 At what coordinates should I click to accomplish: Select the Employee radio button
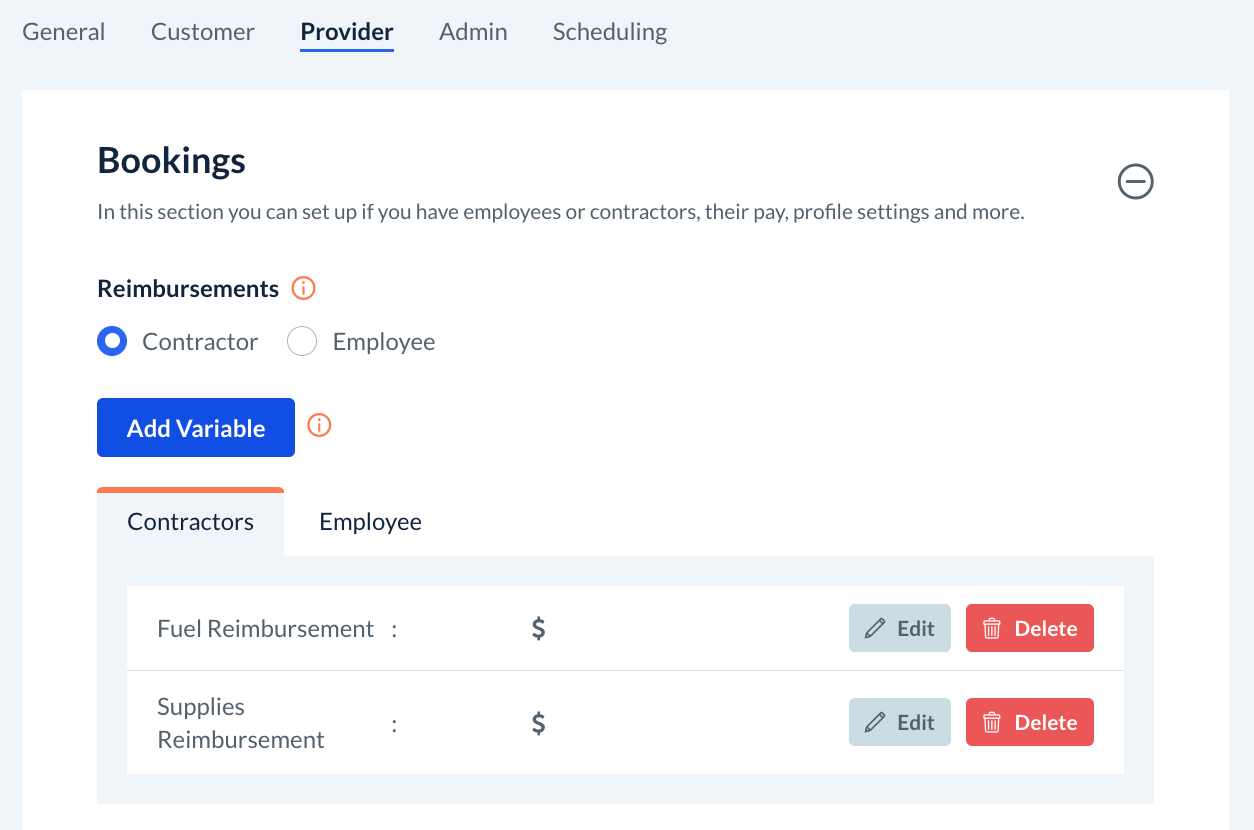pos(302,342)
